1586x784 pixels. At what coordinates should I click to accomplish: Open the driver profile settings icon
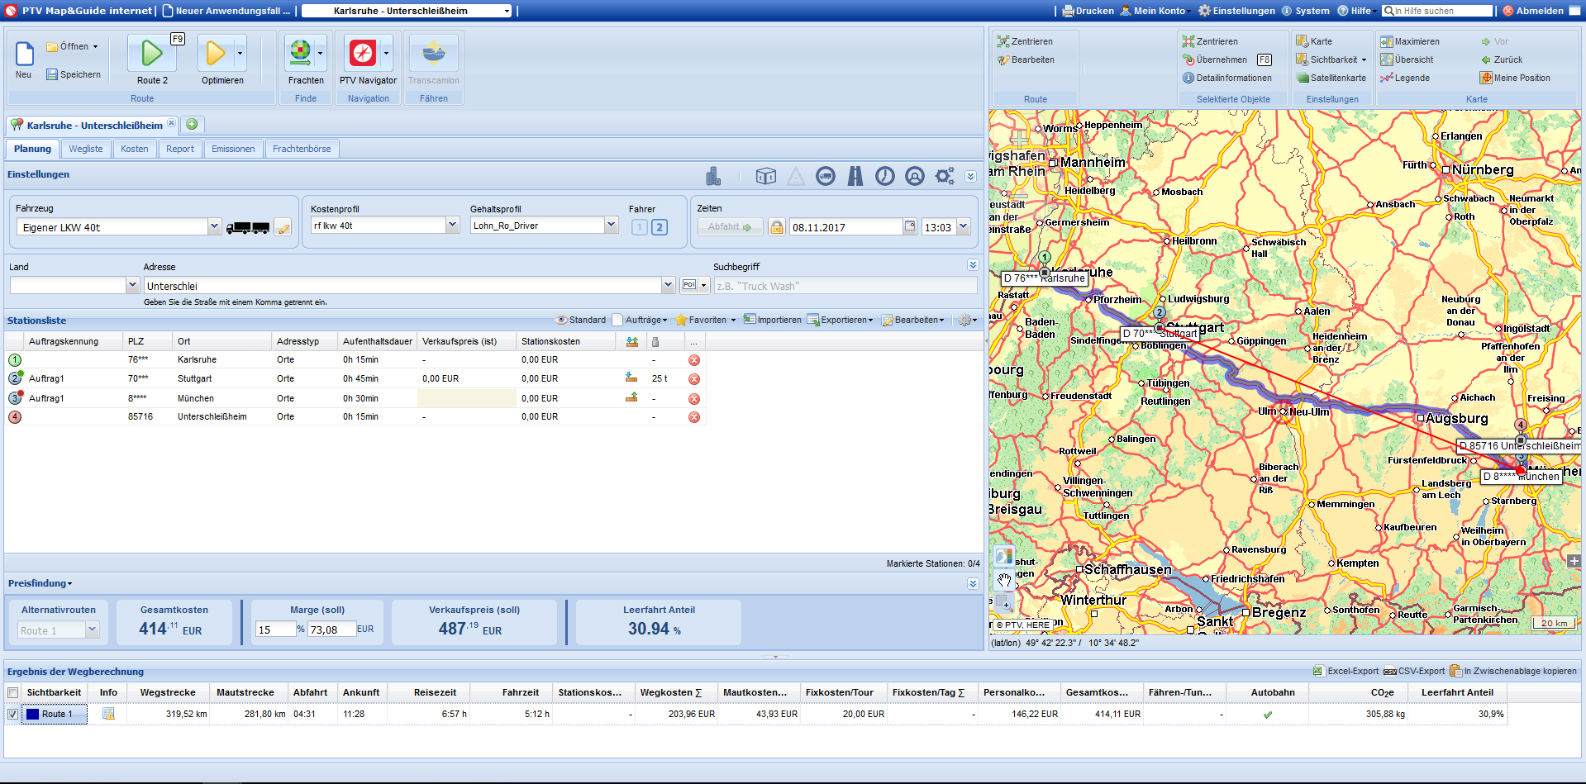914,176
